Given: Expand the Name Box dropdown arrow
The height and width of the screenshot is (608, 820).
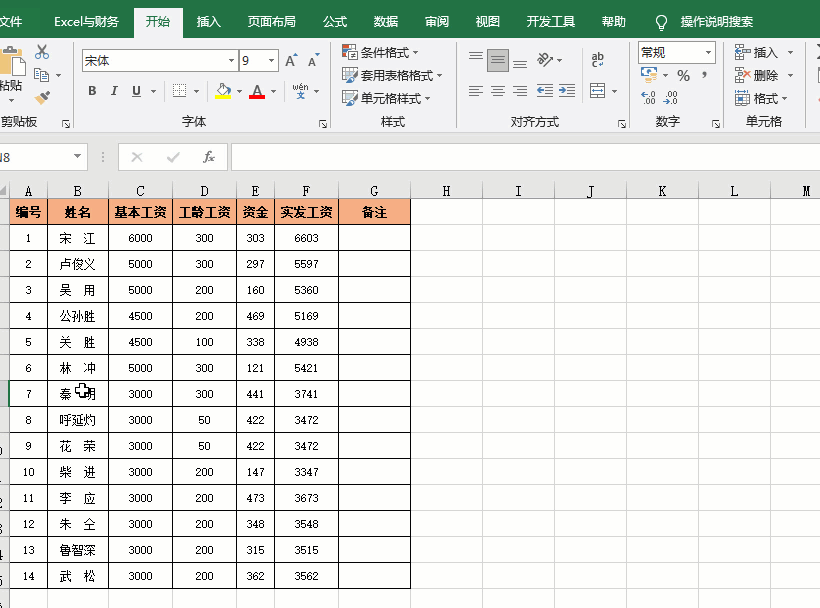Looking at the screenshot, I should (79, 157).
